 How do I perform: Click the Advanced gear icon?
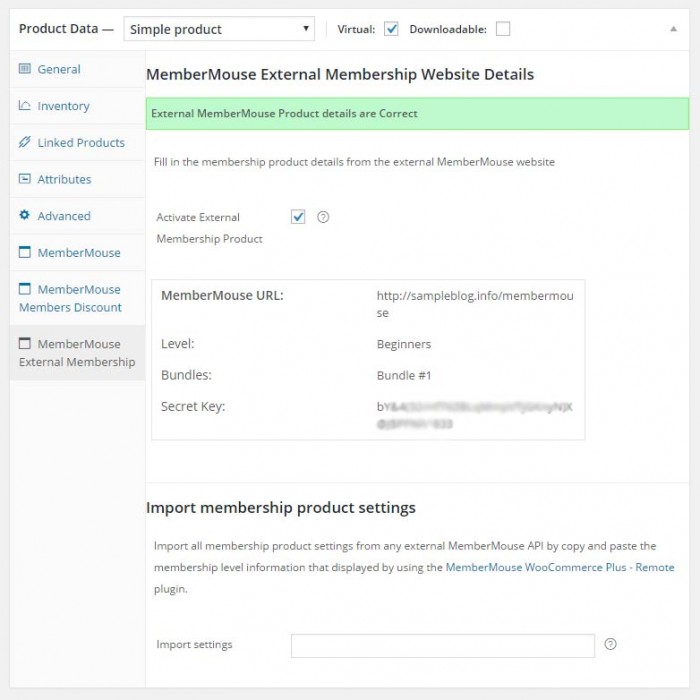(x=25, y=216)
